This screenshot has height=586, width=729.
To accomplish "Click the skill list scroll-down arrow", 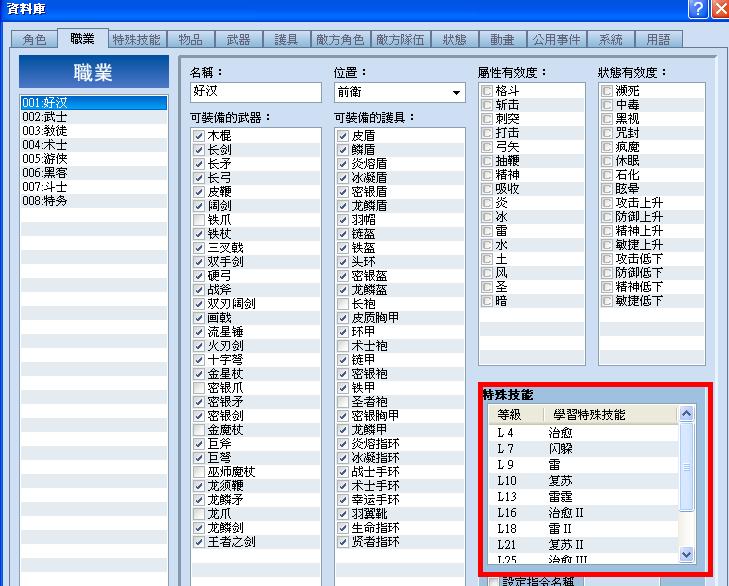I will (x=686, y=554).
